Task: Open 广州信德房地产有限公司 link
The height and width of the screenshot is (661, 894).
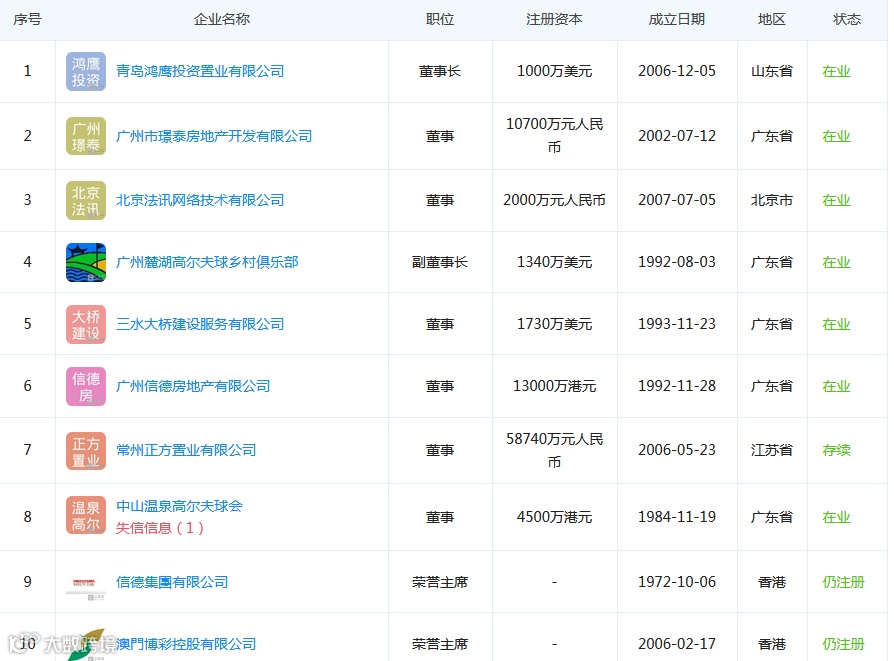Action: pyautogui.click(x=193, y=386)
